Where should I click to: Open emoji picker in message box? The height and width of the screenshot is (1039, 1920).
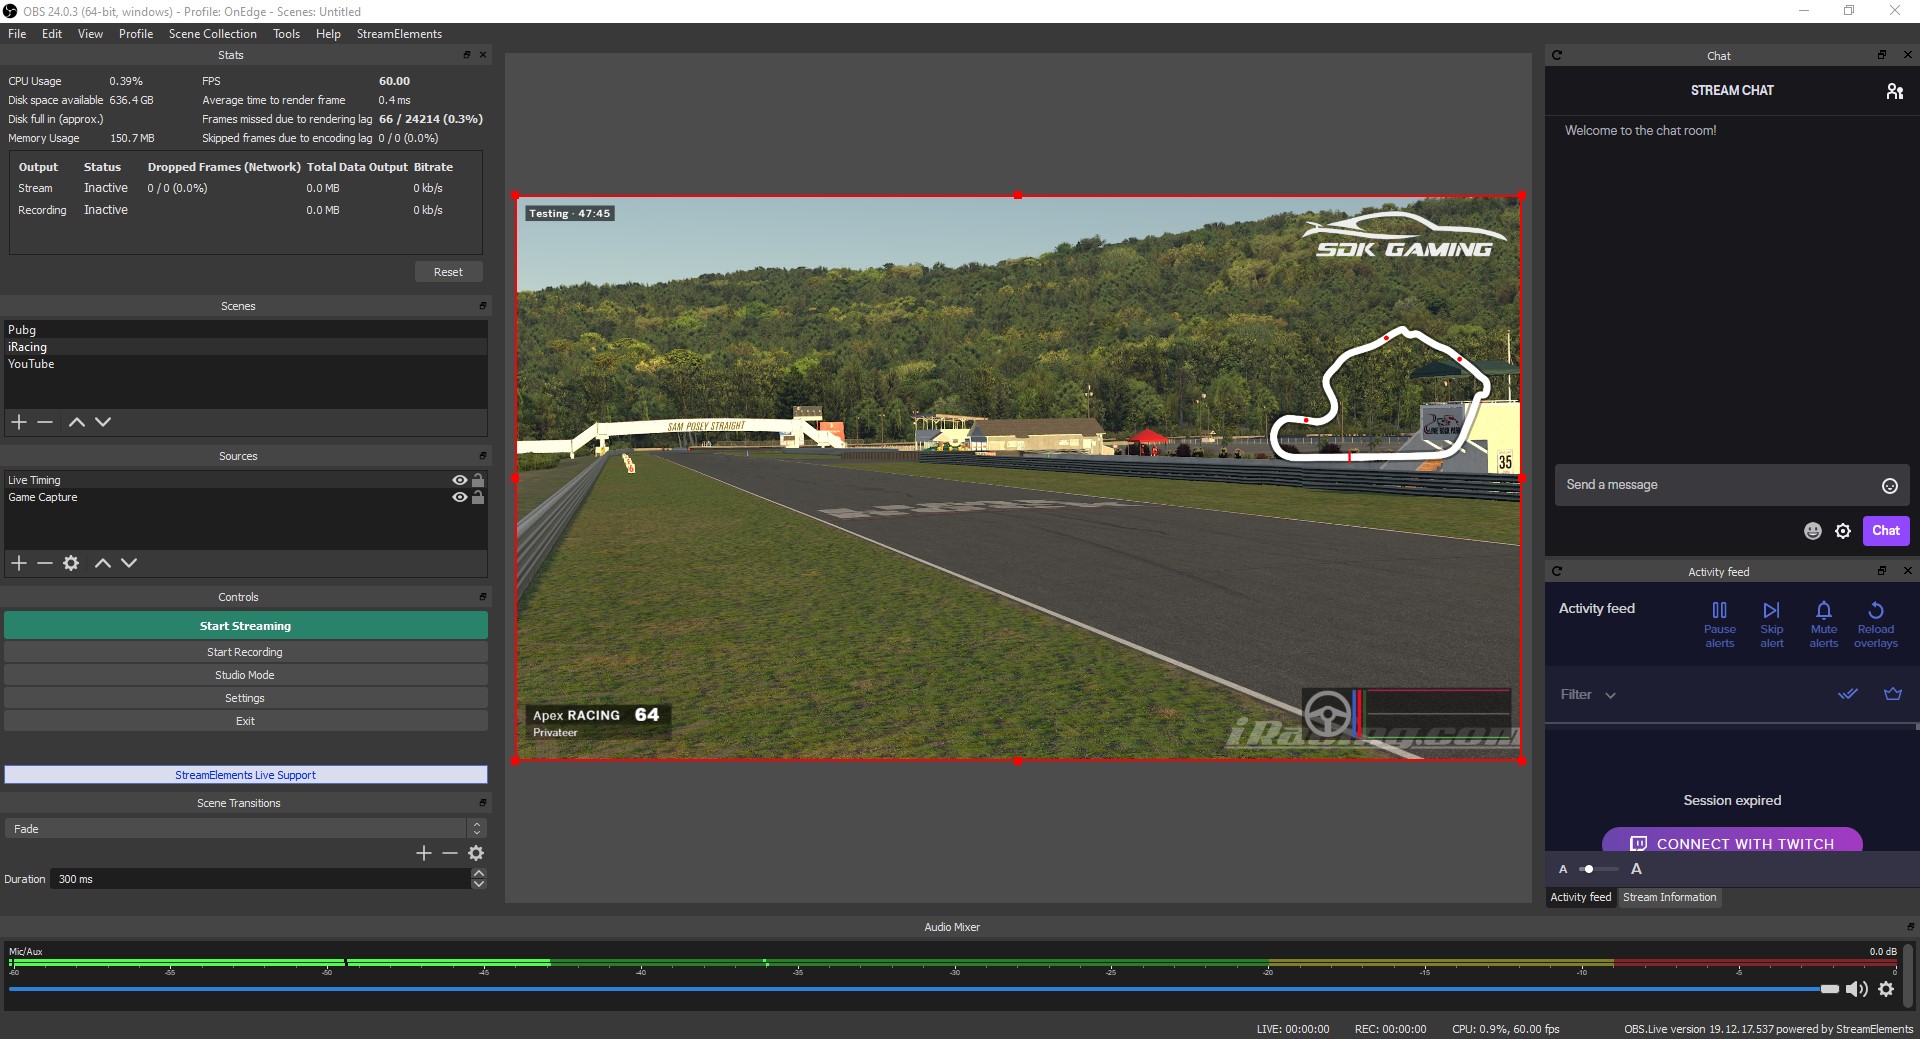1890,486
